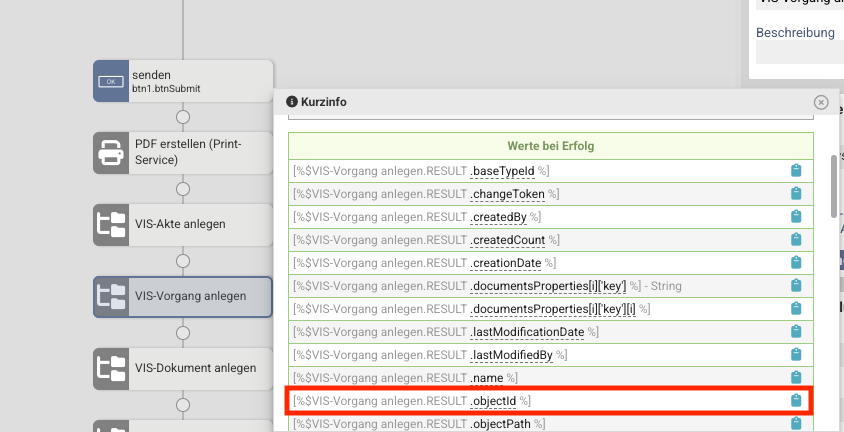Click connector circle below VIS-Akte anlegen node
The height and width of the screenshot is (432, 844).
coord(183,261)
